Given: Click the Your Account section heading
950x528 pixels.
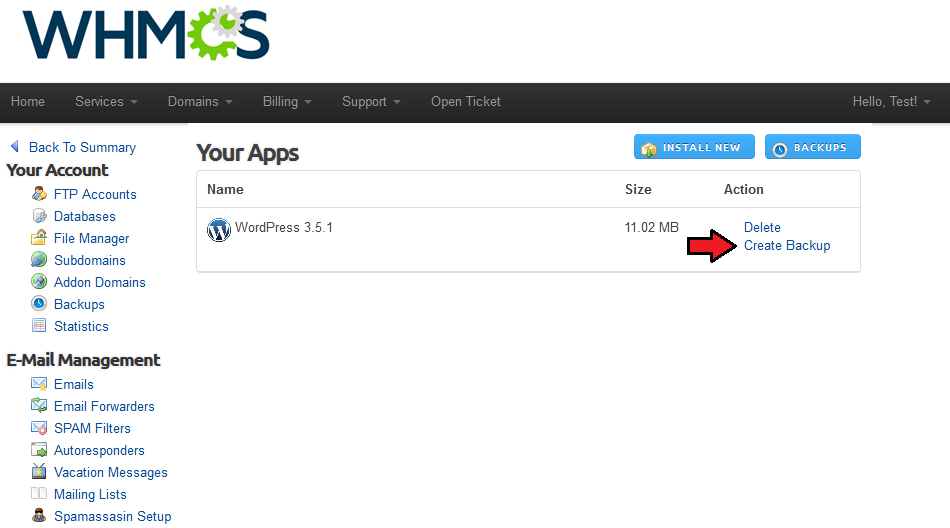Looking at the screenshot, I should coord(58,170).
